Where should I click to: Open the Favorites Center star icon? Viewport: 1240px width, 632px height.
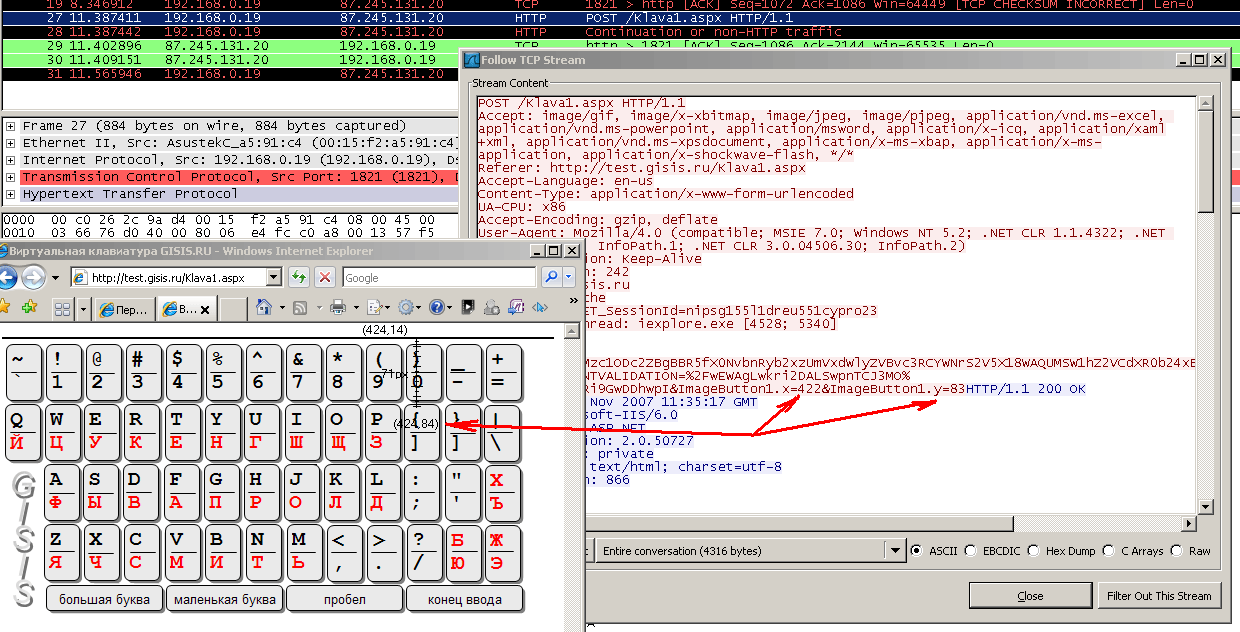point(4,307)
